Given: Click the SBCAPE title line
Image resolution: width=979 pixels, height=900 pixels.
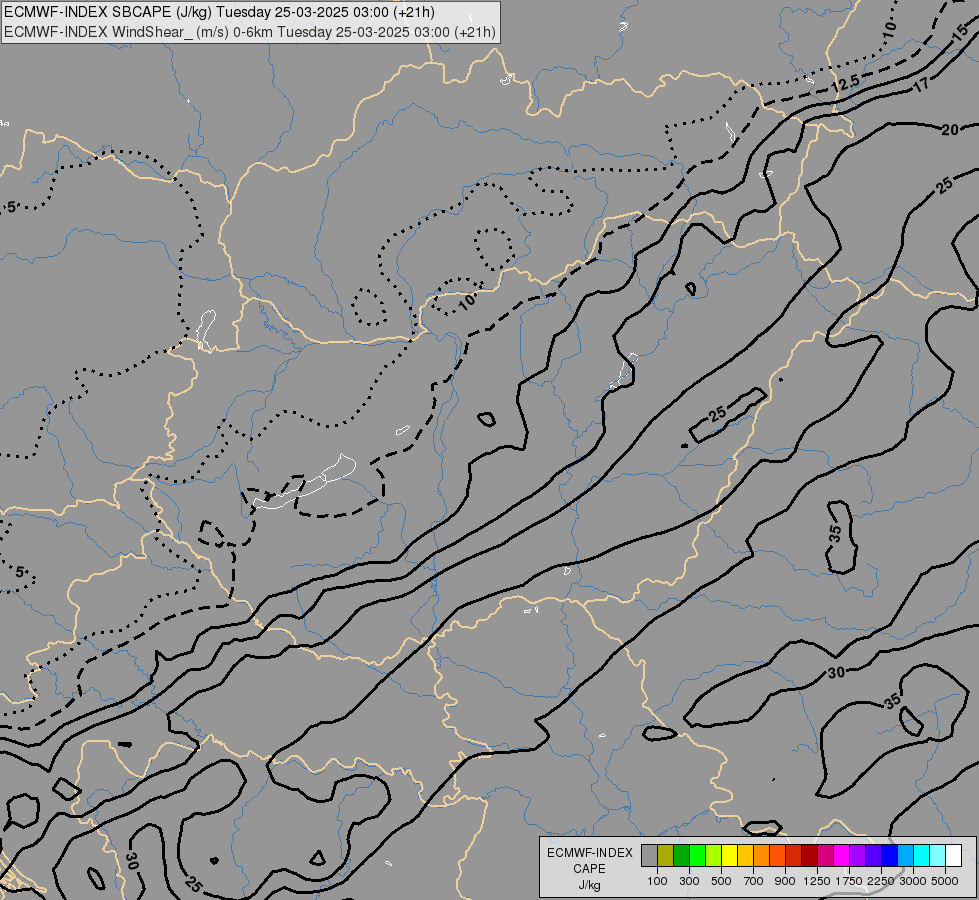Looking at the screenshot, I should tap(219, 12).
